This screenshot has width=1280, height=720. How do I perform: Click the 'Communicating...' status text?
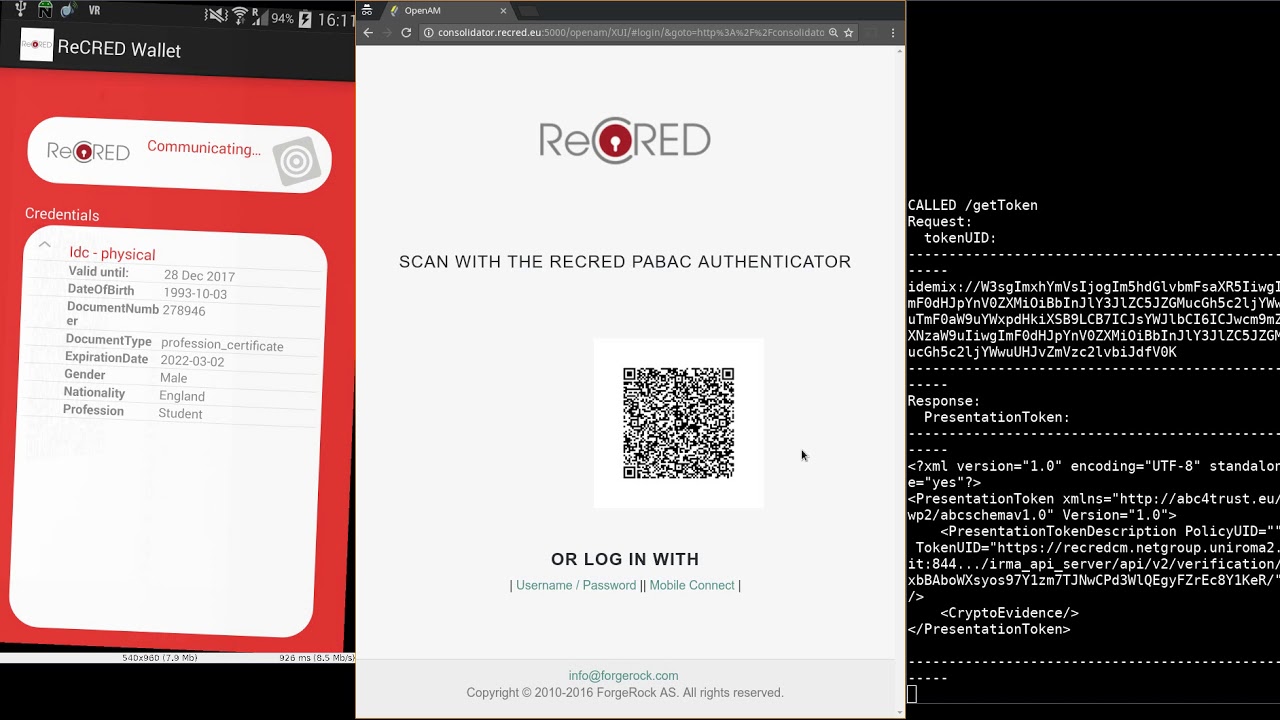204,148
